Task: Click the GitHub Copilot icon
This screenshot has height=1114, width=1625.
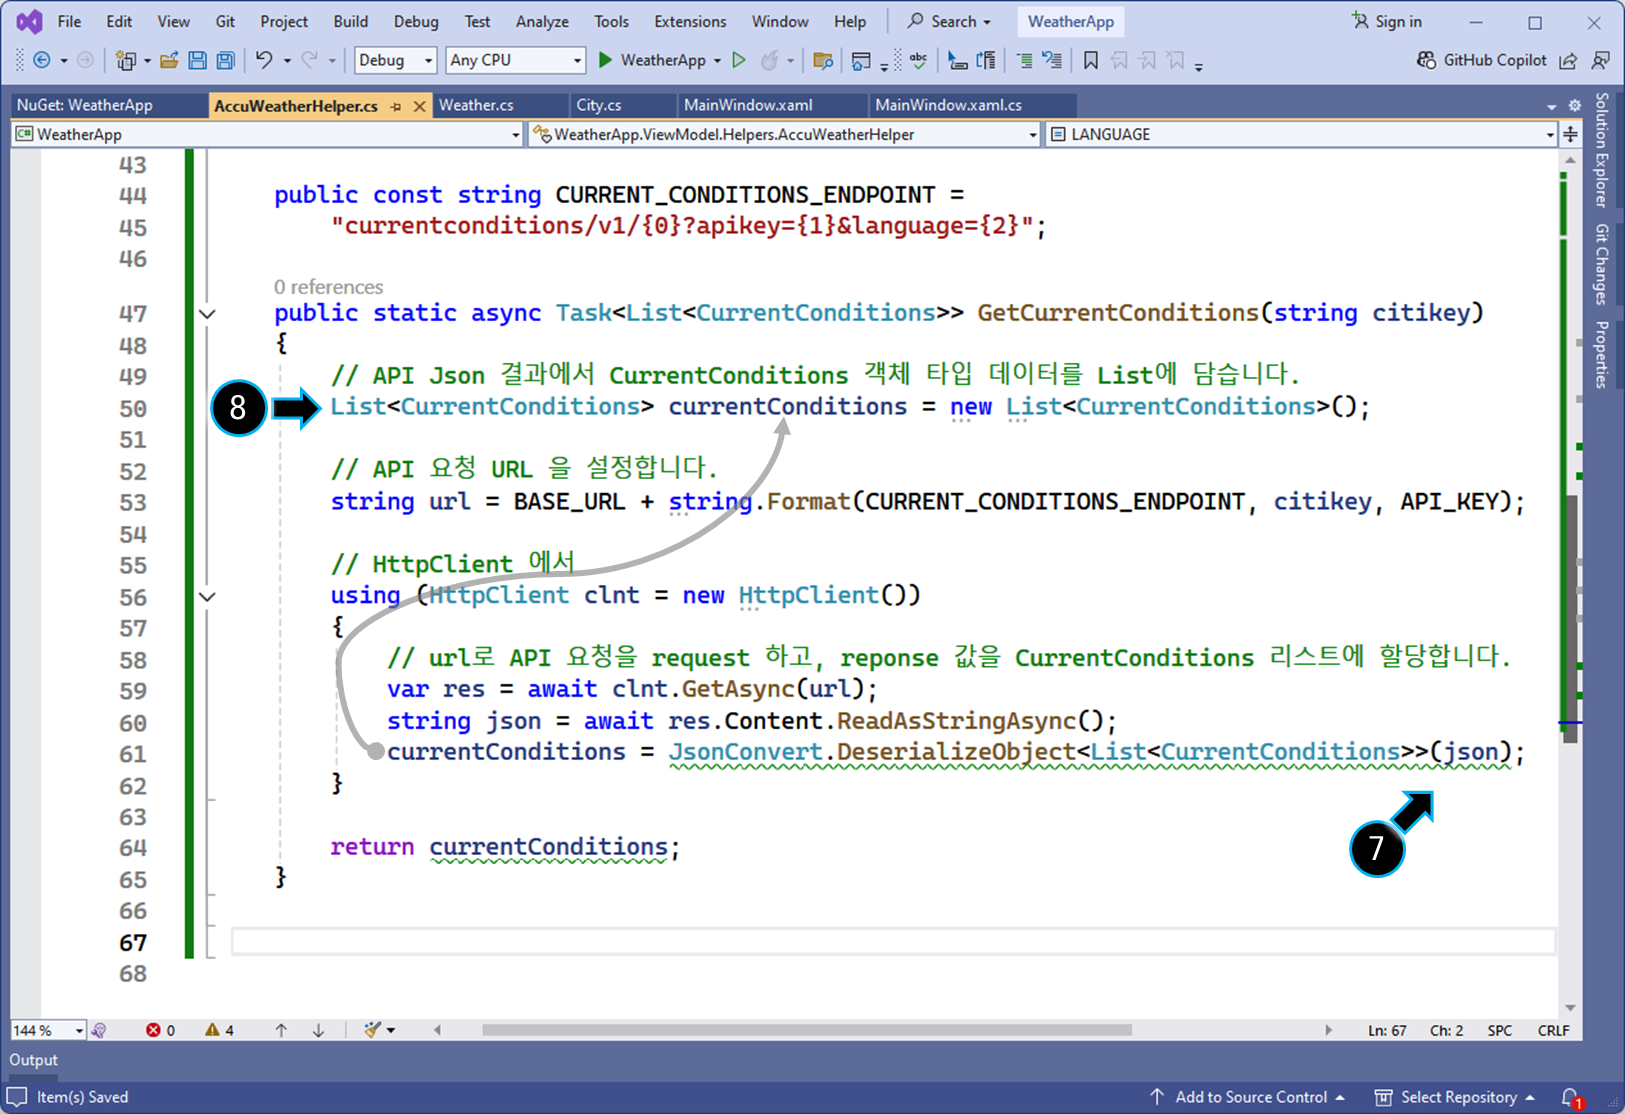Action: [x=1427, y=60]
